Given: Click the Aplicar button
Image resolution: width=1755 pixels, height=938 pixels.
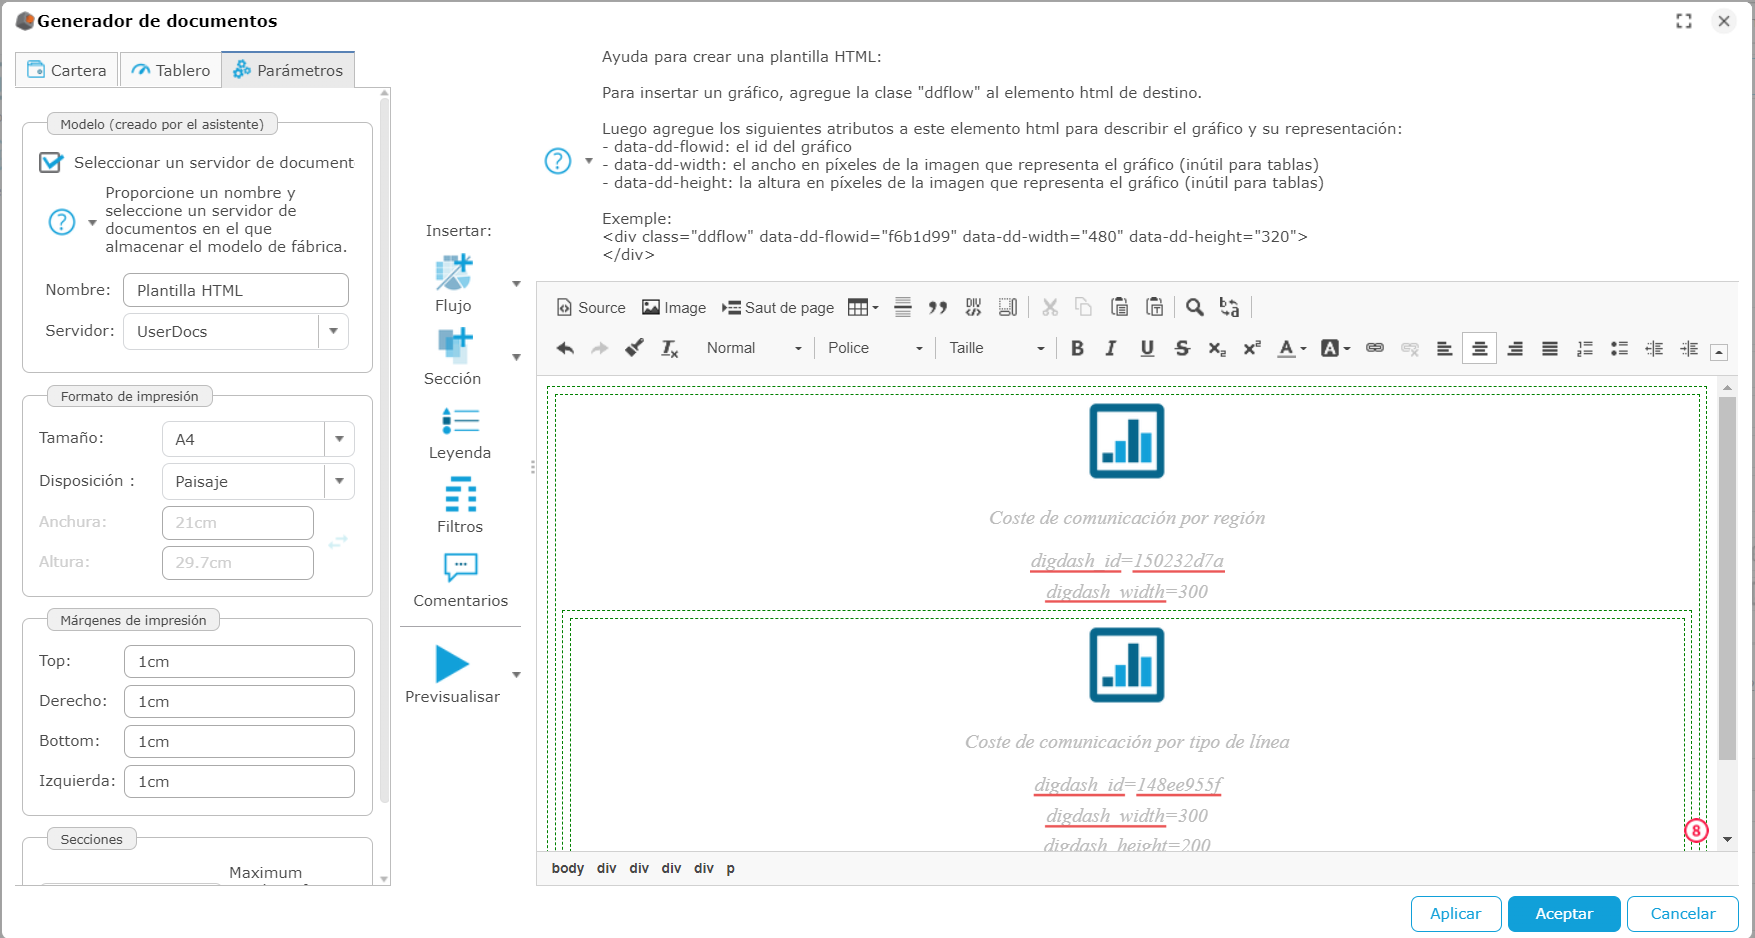Looking at the screenshot, I should [x=1456, y=914].
